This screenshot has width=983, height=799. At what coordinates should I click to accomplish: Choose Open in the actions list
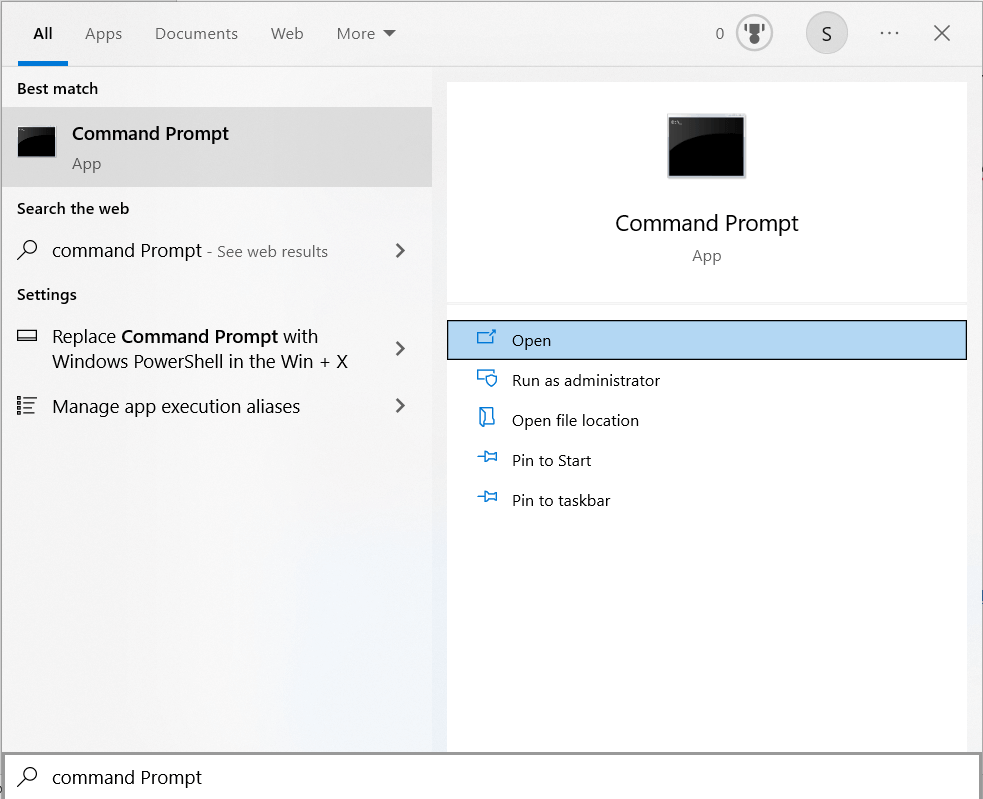pos(707,340)
